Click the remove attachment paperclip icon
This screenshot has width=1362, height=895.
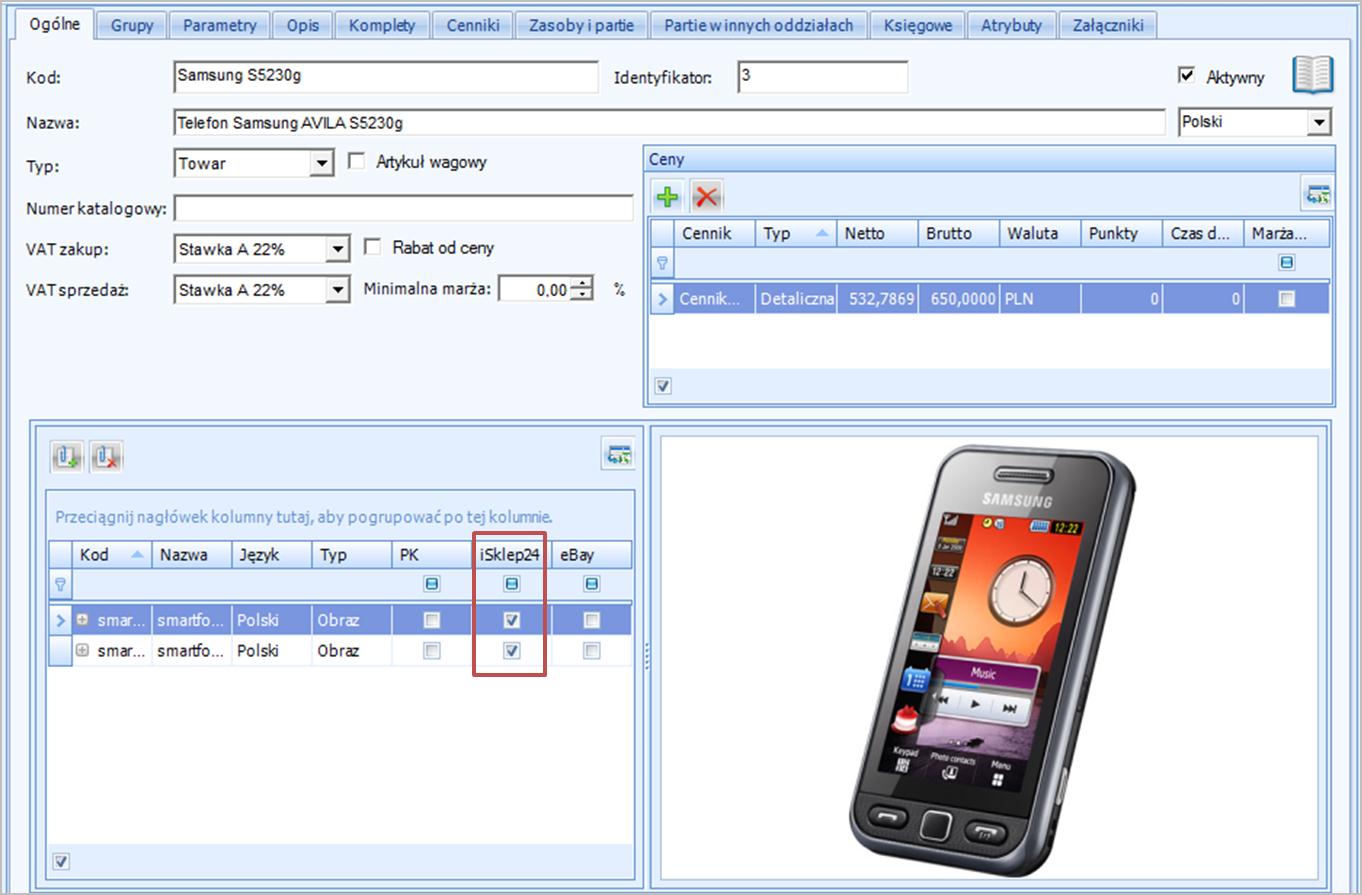(x=105, y=457)
